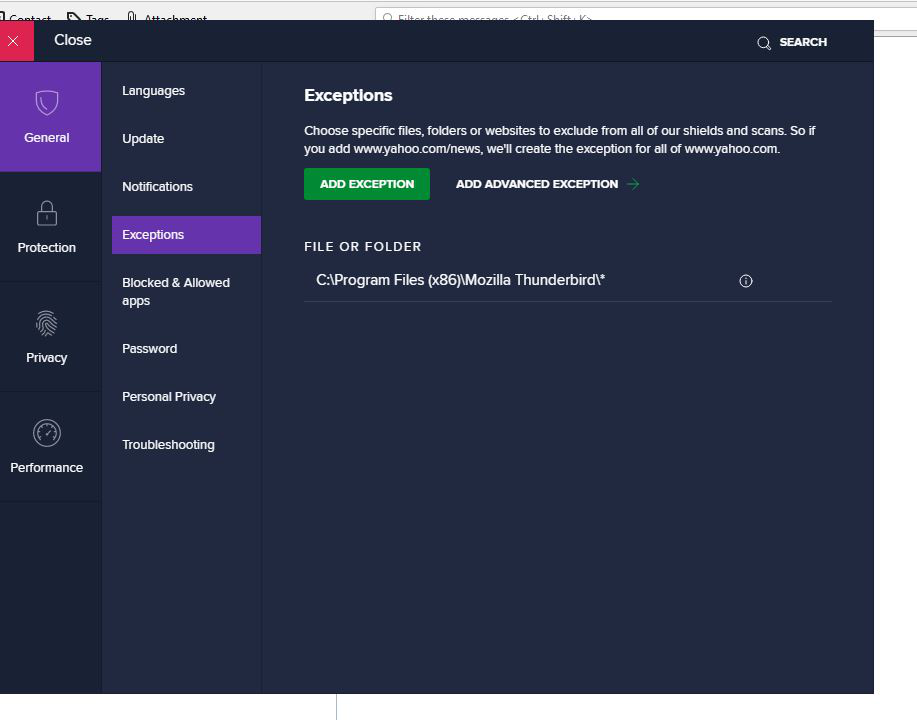Open the Performance gauge section
Image resolution: width=917 pixels, height=720 pixels.
[x=47, y=434]
